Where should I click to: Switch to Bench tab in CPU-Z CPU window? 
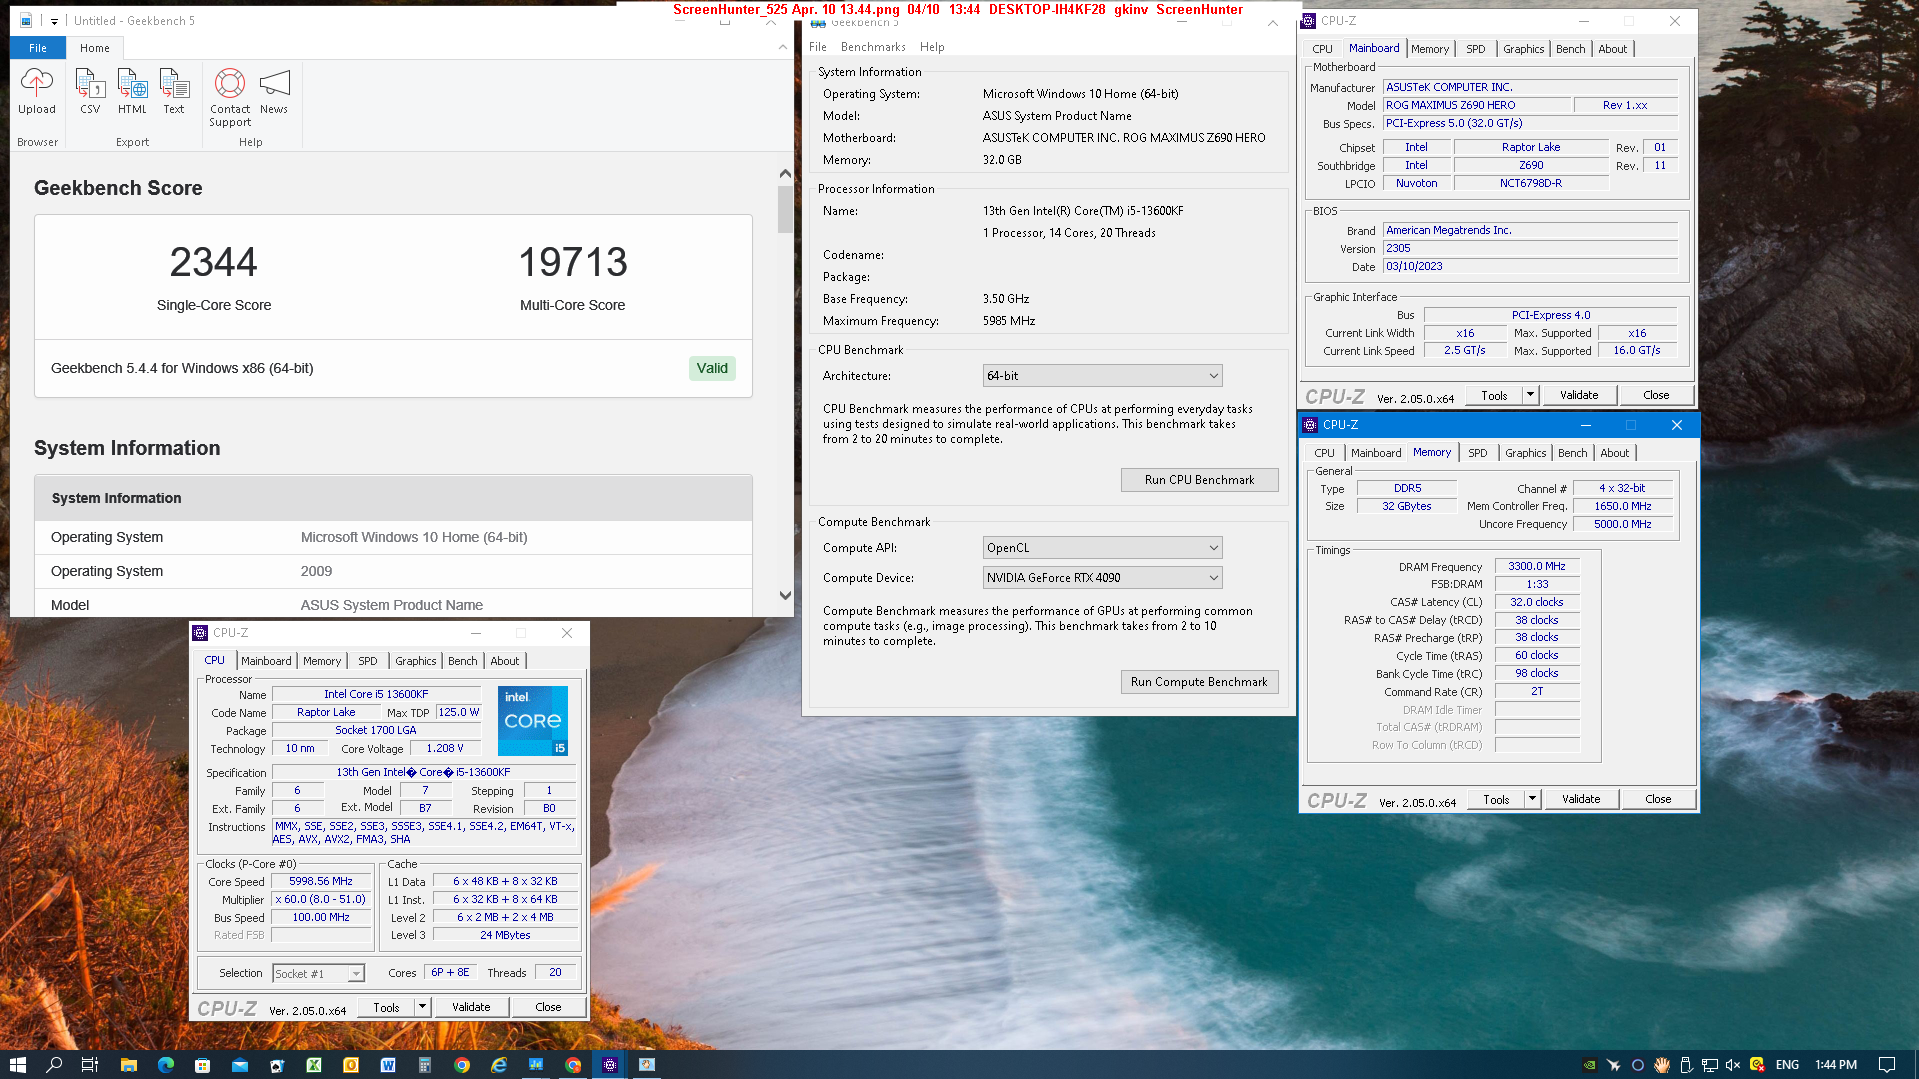[462, 661]
